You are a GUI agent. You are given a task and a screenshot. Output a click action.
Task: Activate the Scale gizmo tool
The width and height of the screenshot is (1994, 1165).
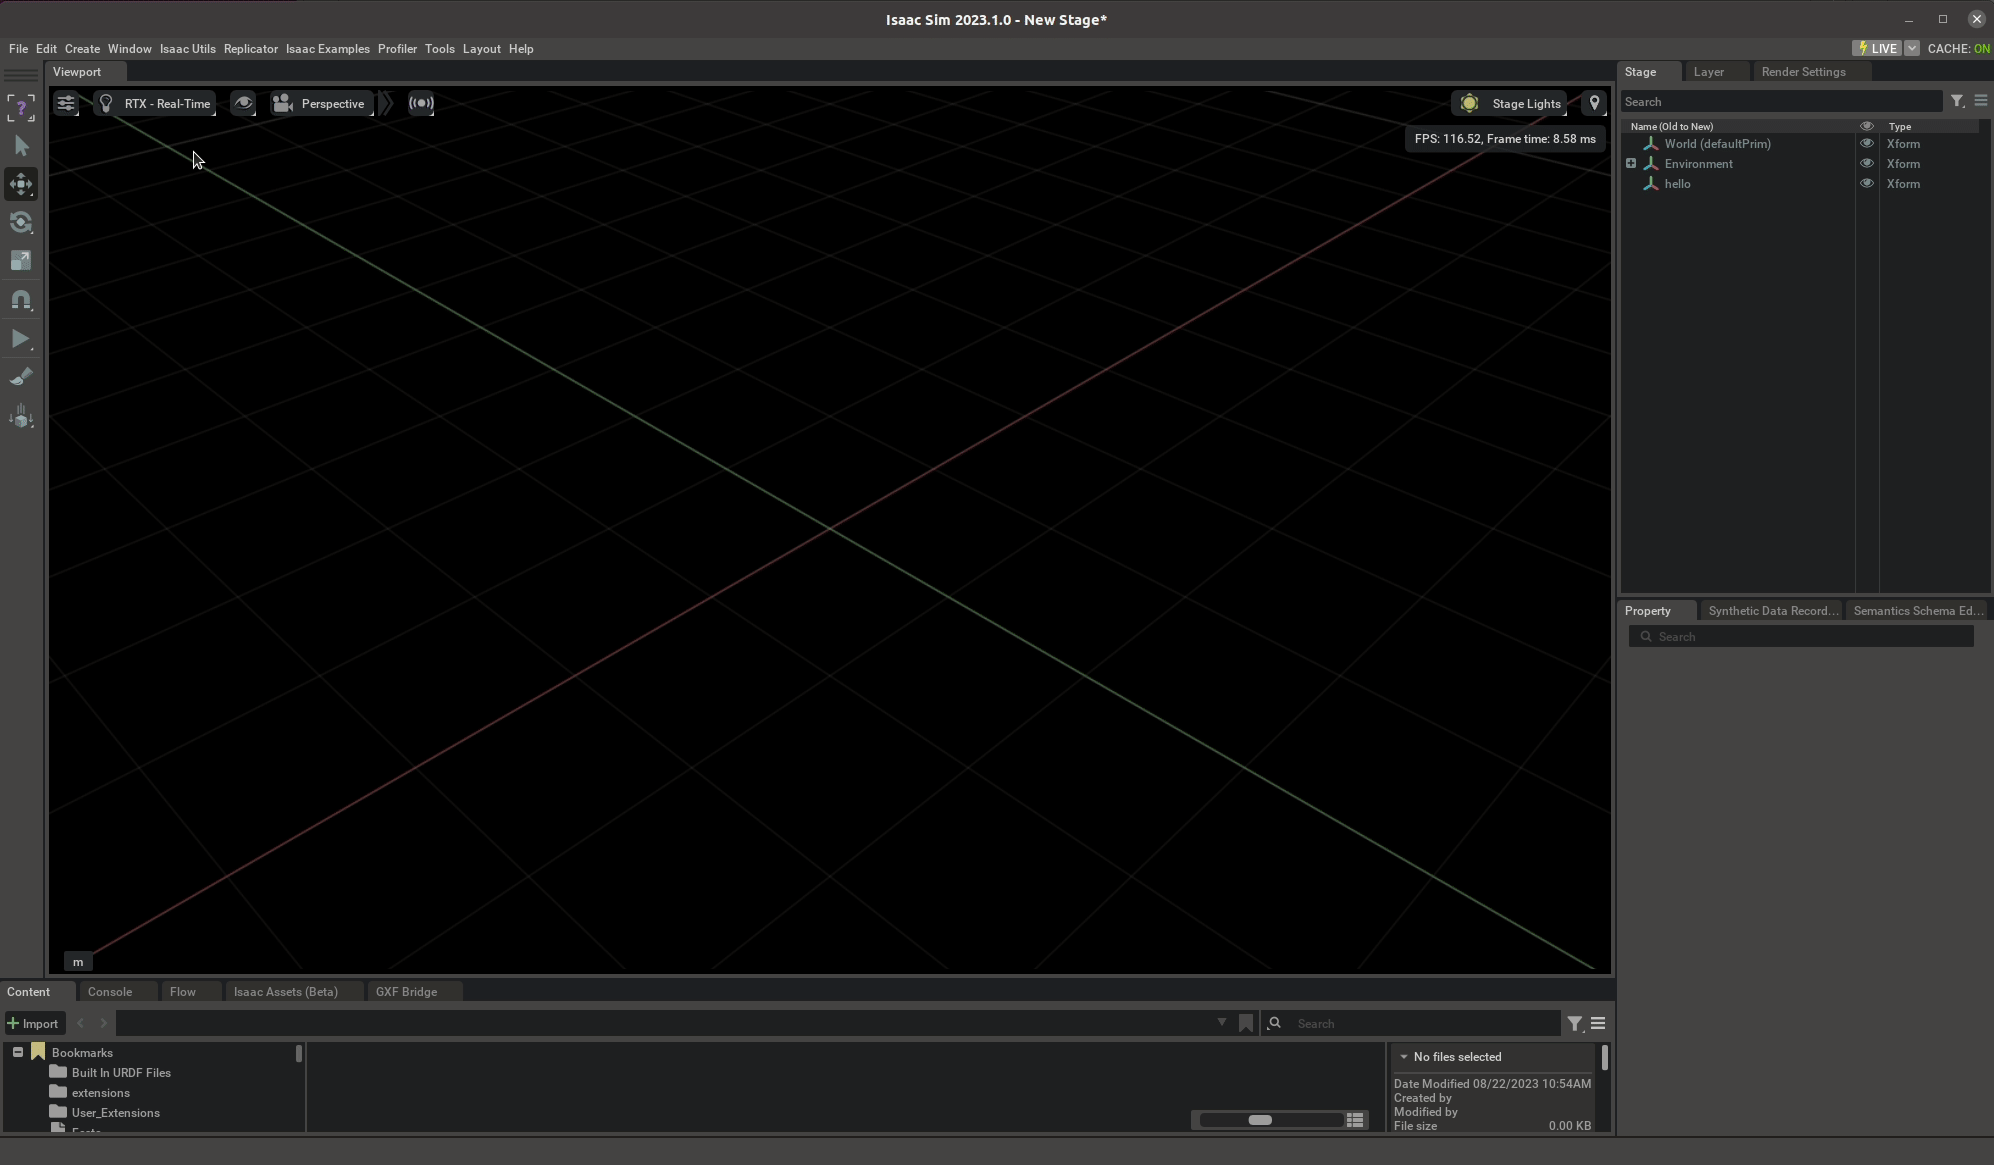pyautogui.click(x=21, y=261)
